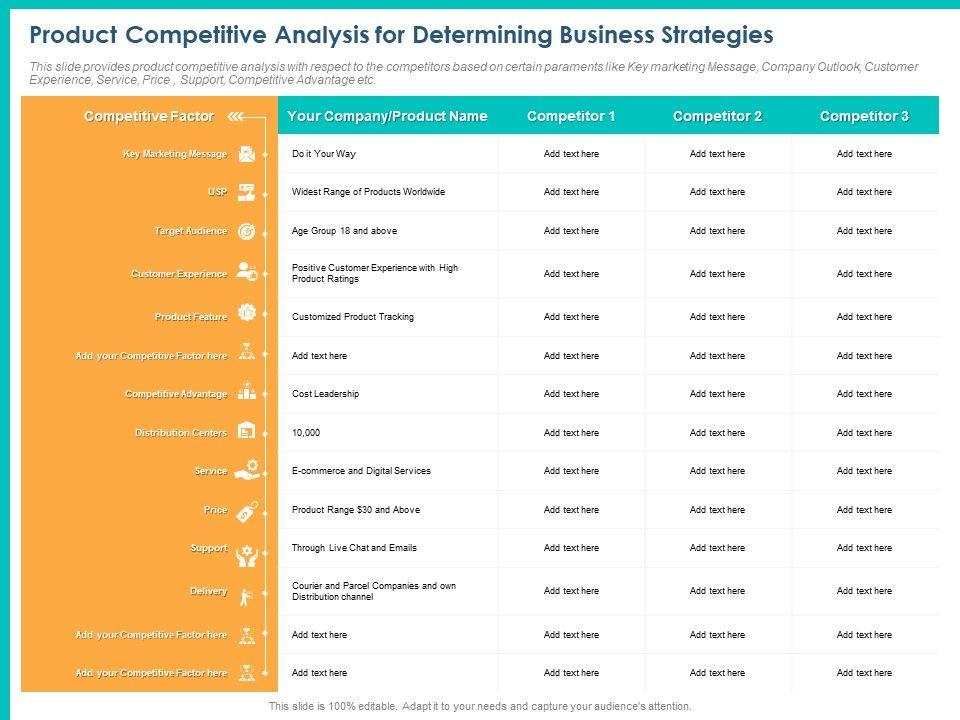Select the Competitor 3 column header

(864, 117)
